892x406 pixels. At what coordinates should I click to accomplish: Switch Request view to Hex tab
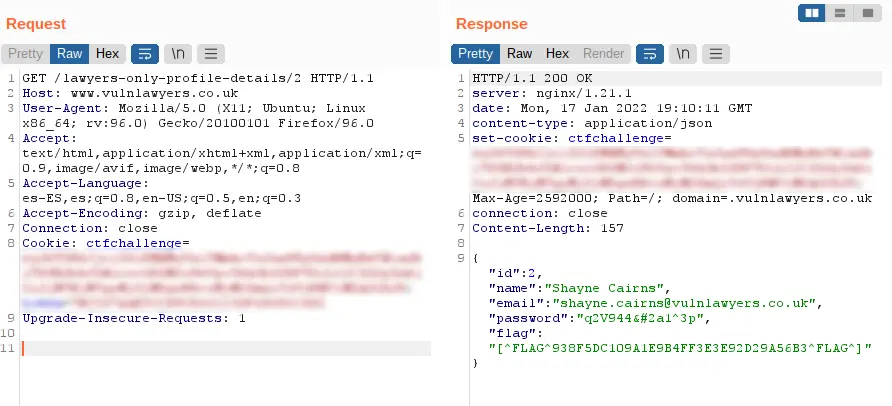(108, 54)
